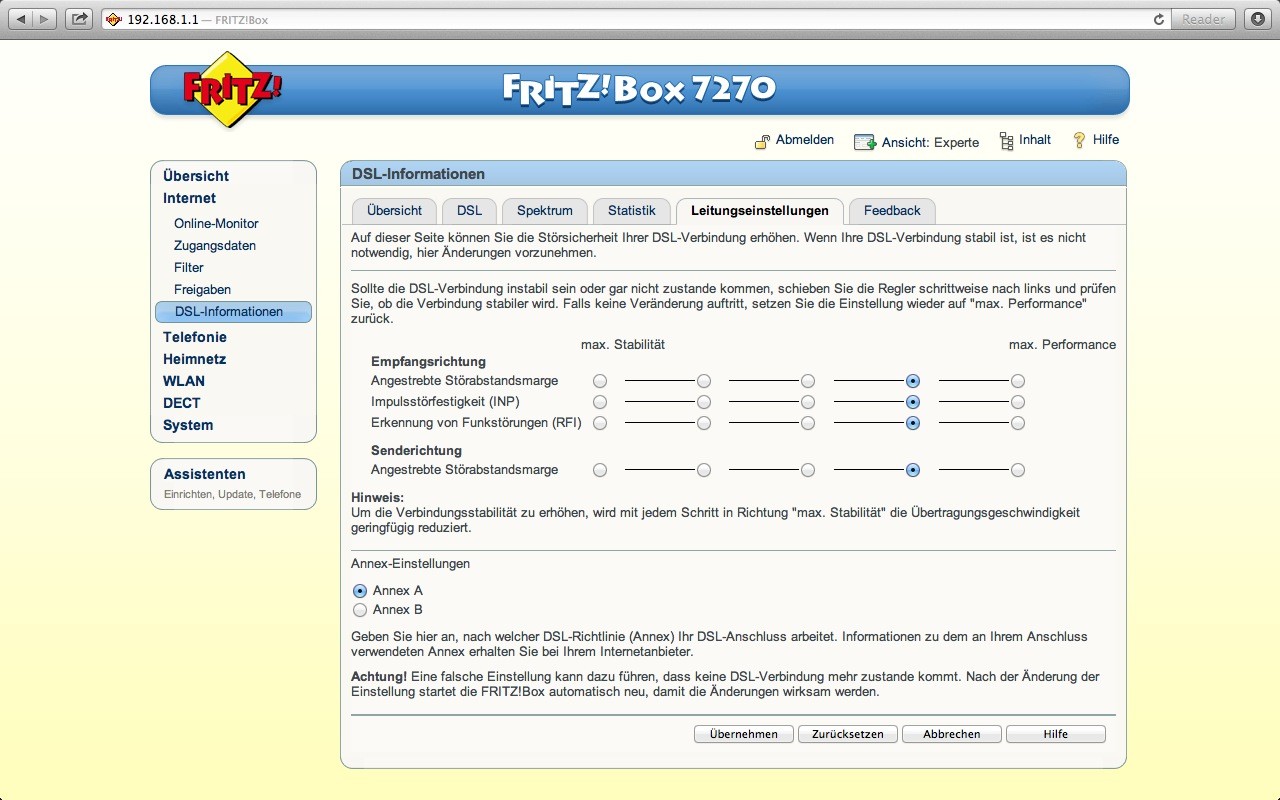Switch to the Statistik tab

pyautogui.click(x=632, y=211)
